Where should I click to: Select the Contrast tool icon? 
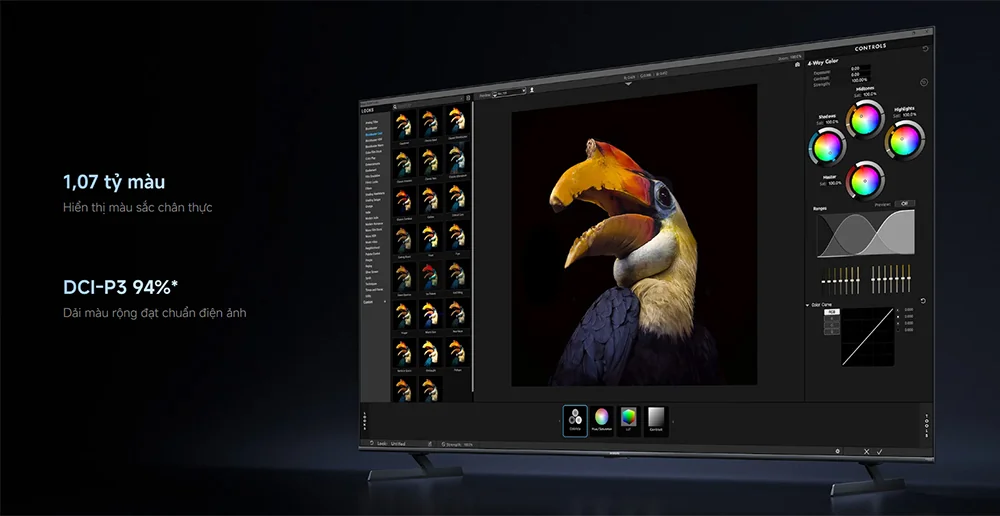[655, 418]
